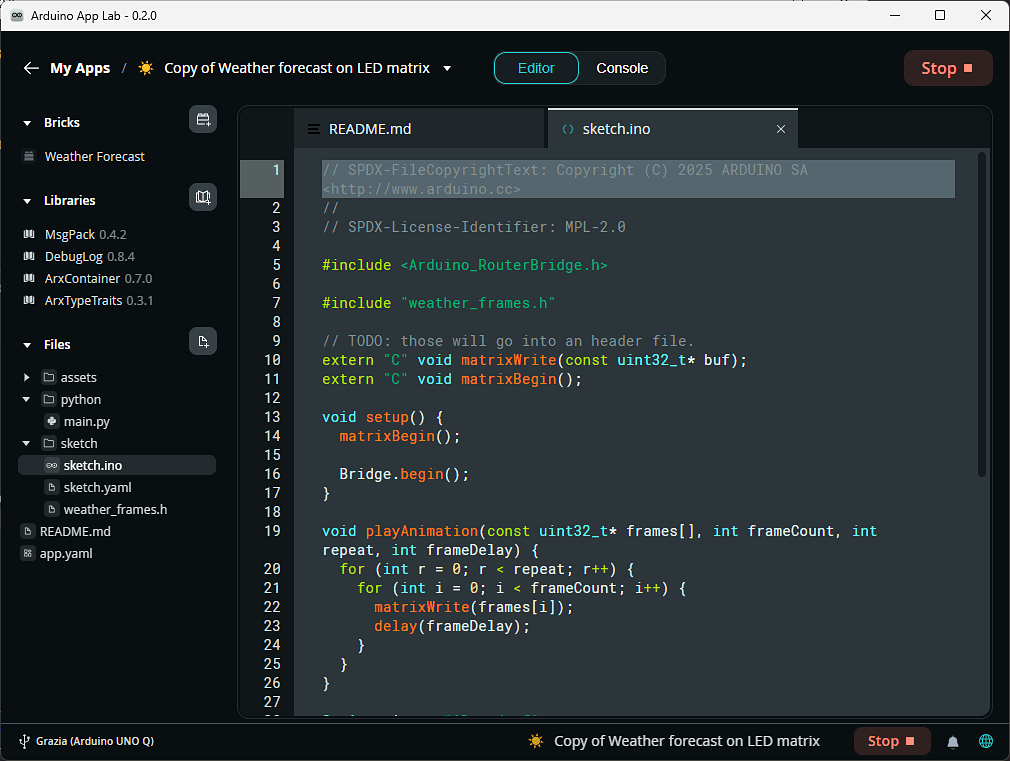Close the sketch.ino tab
Image resolution: width=1010 pixels, height=761 pixels.
tap(781, 129)
